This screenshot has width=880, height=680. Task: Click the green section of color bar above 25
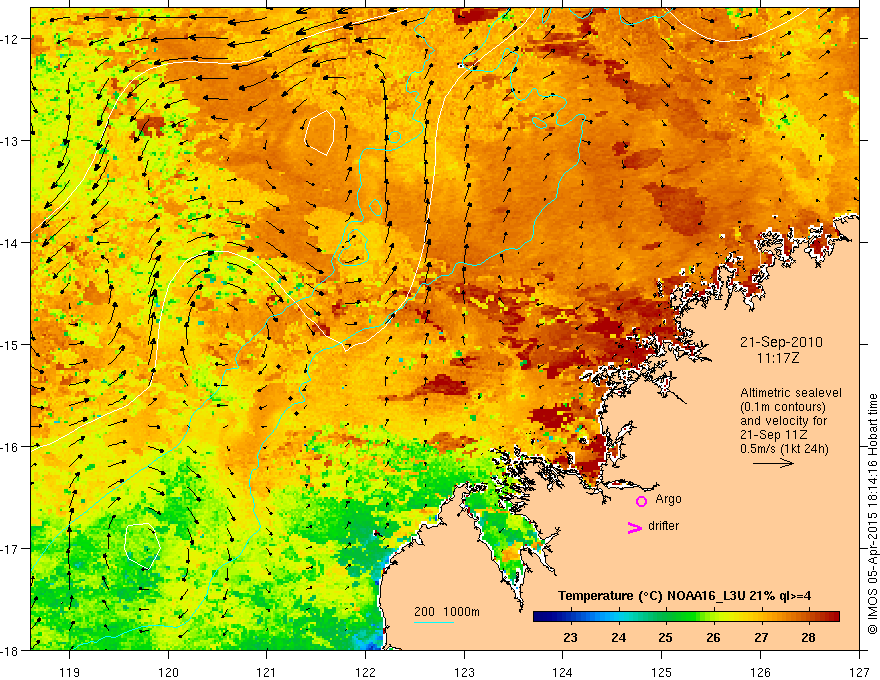click(x=666, y=617)
